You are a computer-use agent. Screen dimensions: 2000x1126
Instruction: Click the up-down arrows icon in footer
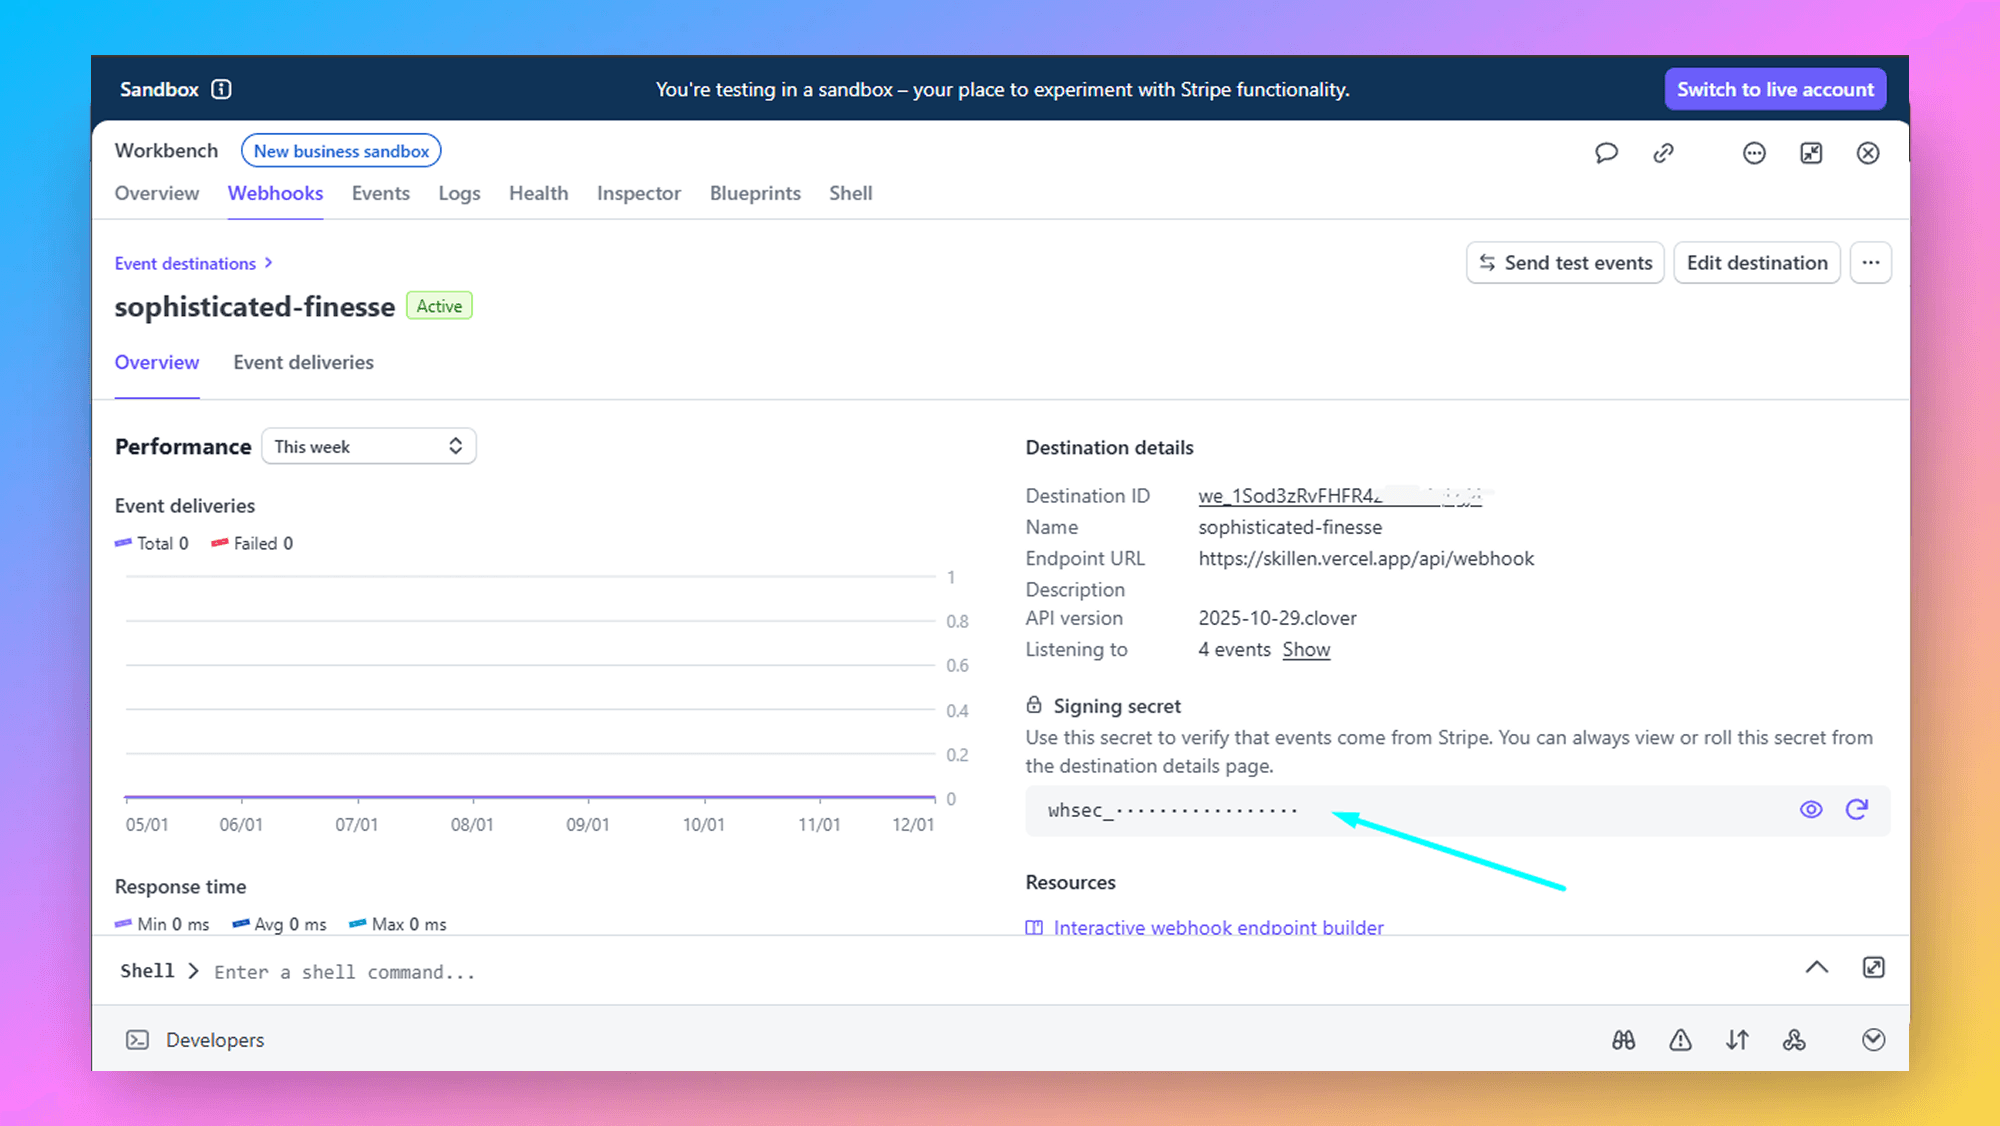pos(1737,1040)
